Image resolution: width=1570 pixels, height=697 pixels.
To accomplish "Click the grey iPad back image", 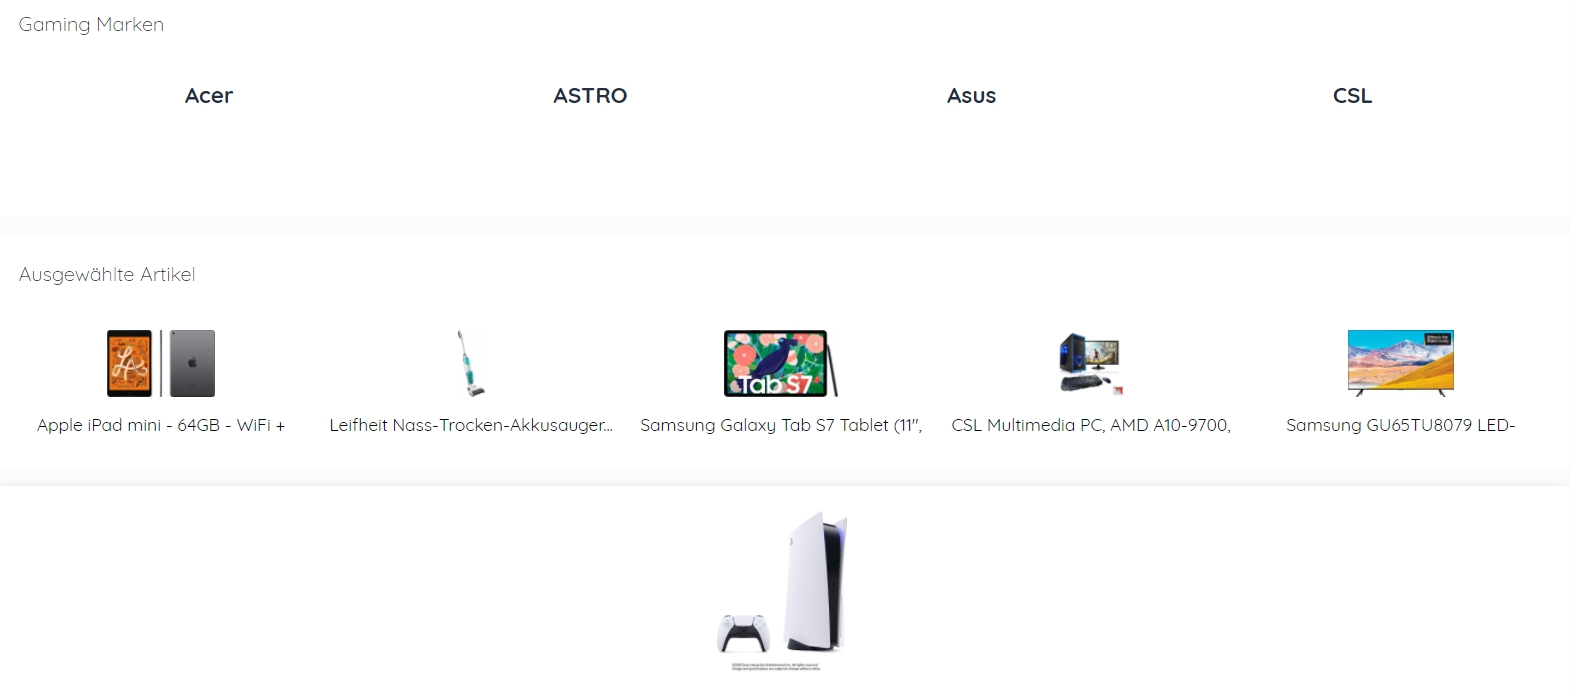I will pos(192,363).
